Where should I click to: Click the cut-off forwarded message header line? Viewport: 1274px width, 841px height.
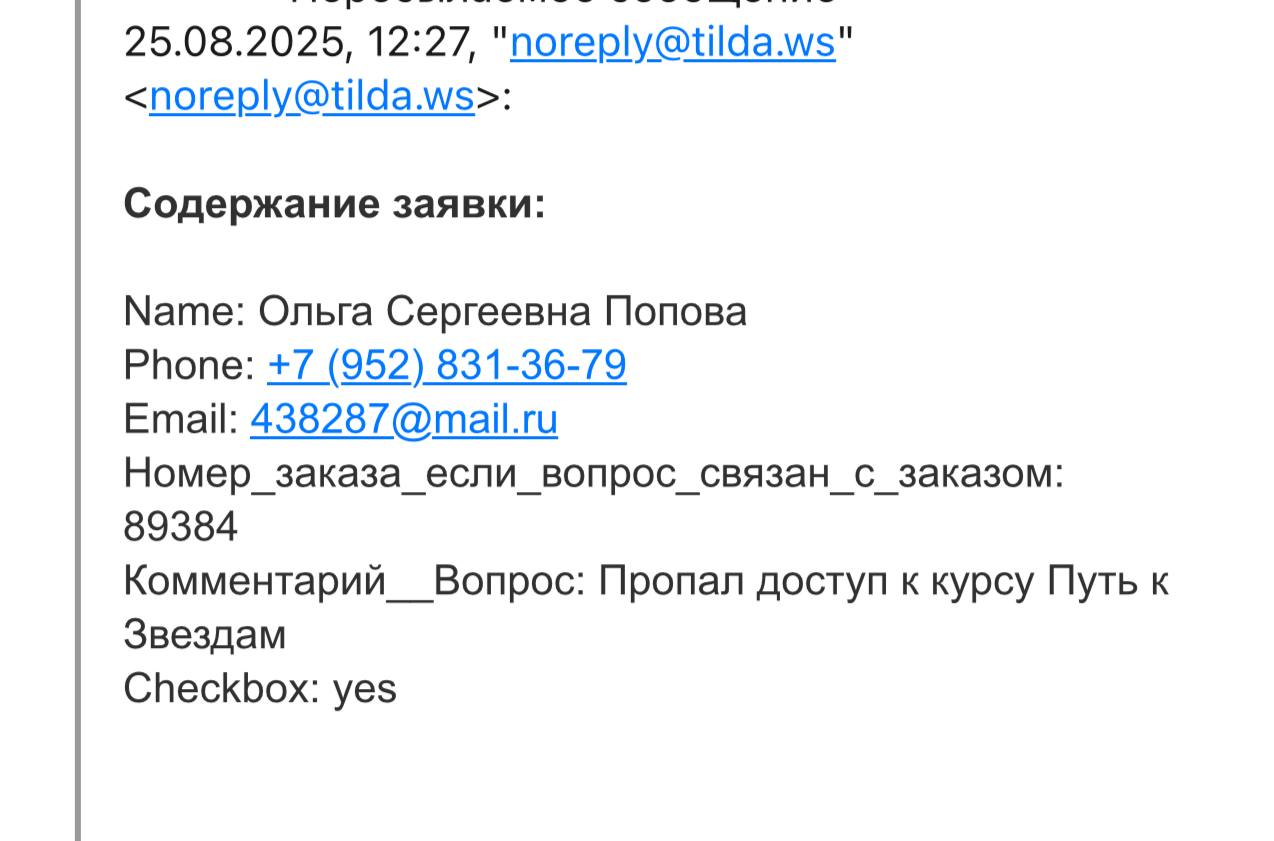click(x=560, y=4)
